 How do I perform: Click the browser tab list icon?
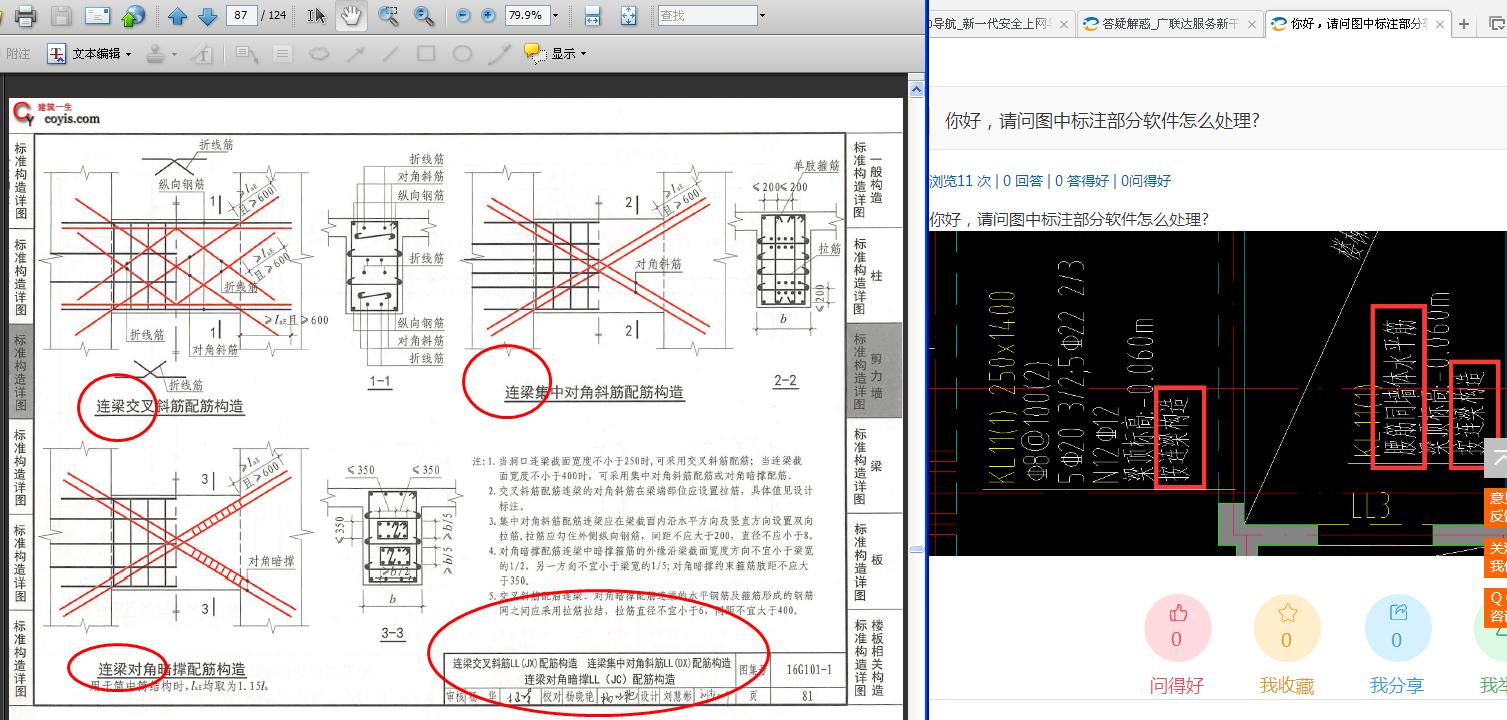point(1496,24)
